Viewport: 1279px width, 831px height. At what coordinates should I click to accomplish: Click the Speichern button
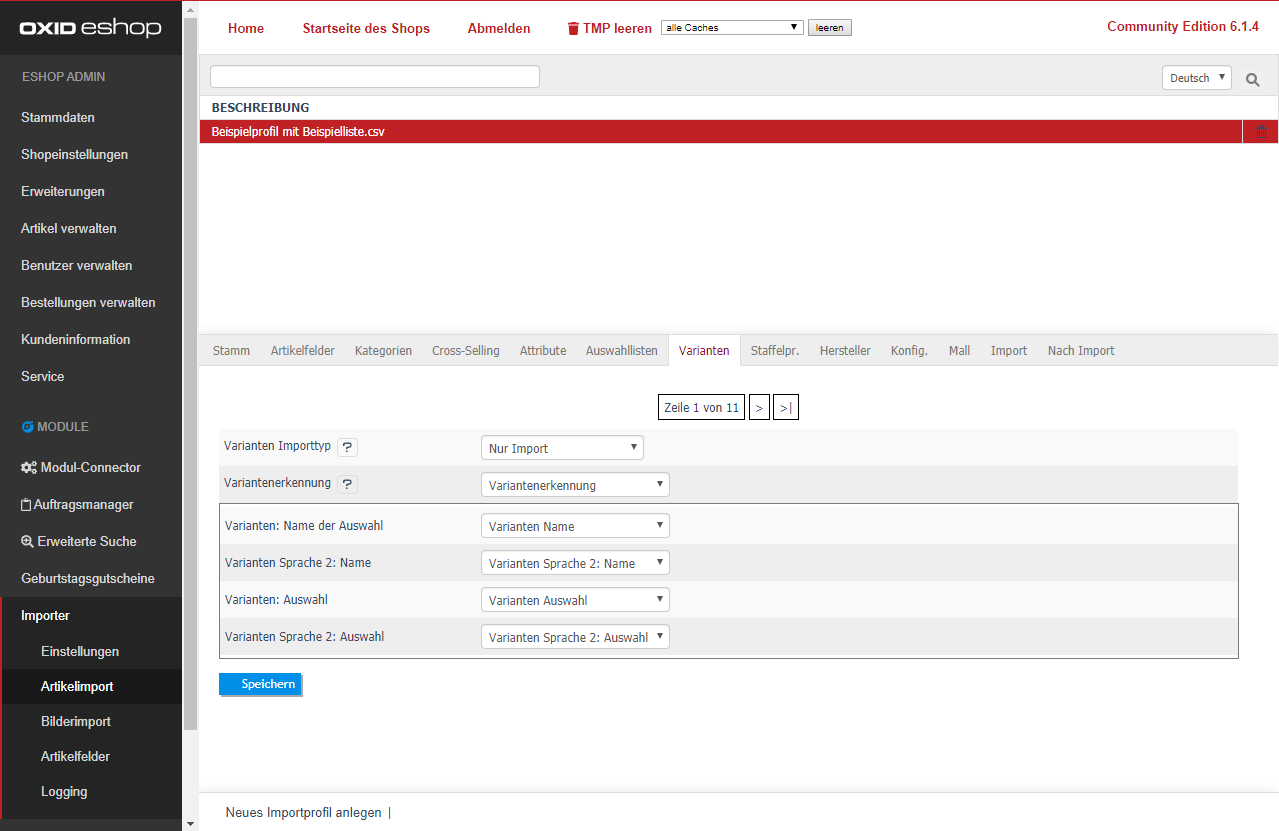[x=260, y=684]
